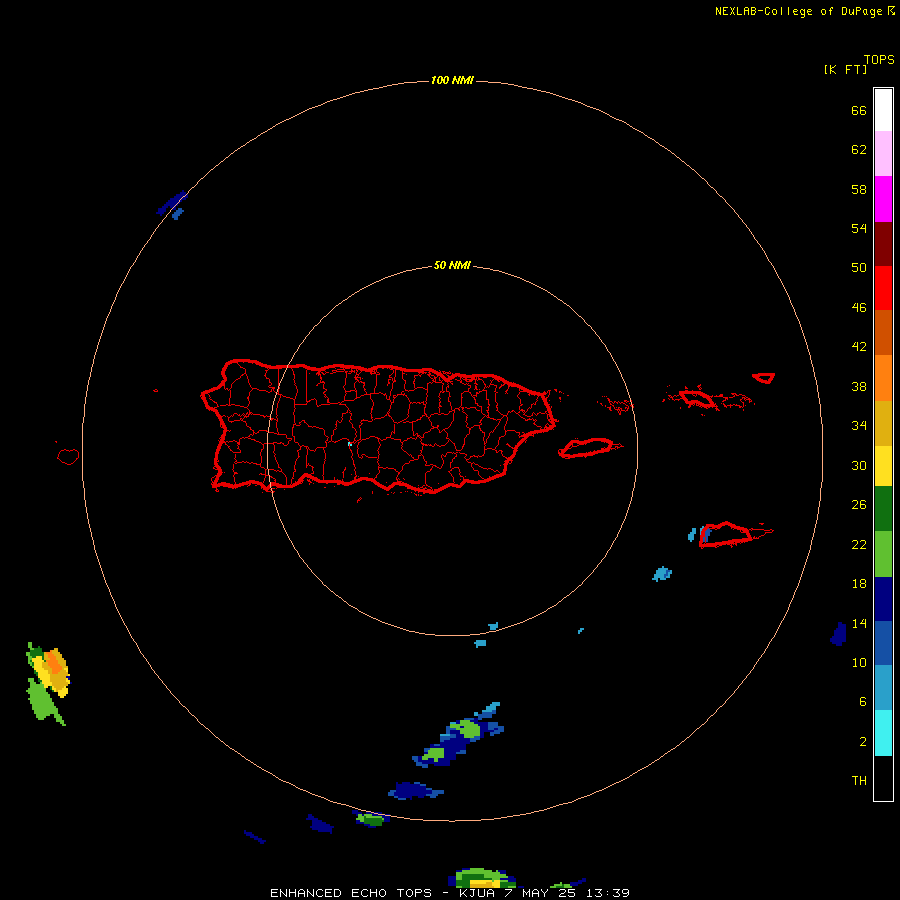Click the dark green 30 kft legend swatch
The image size is (900, 900).
coord(883,509)
